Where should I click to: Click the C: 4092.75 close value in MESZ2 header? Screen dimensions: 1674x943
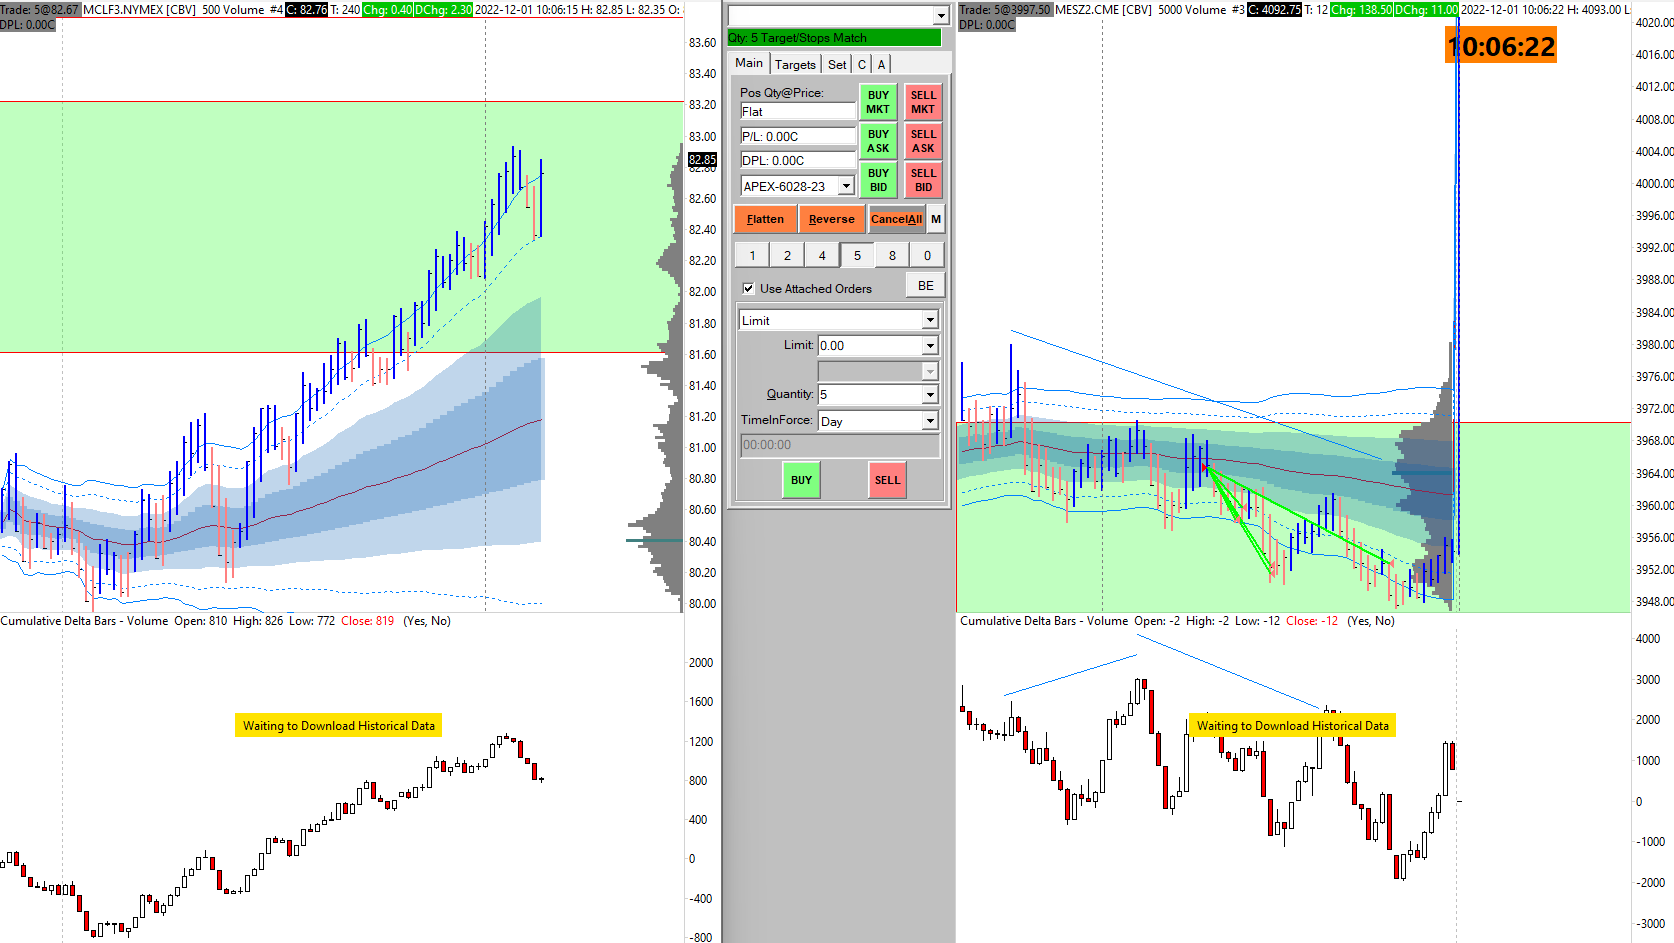click(1274, 10)
